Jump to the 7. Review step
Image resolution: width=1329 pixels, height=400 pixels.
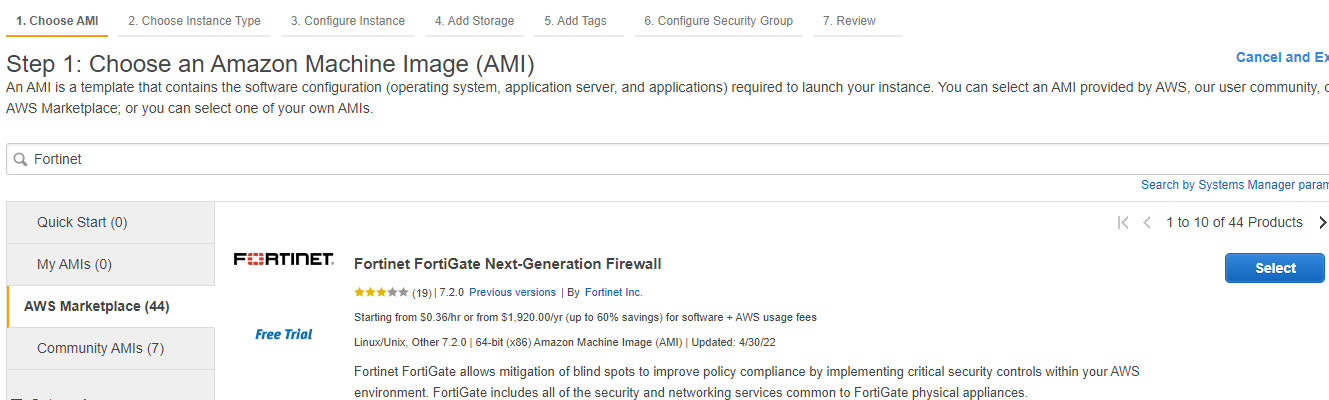click(x=849, y=20)
